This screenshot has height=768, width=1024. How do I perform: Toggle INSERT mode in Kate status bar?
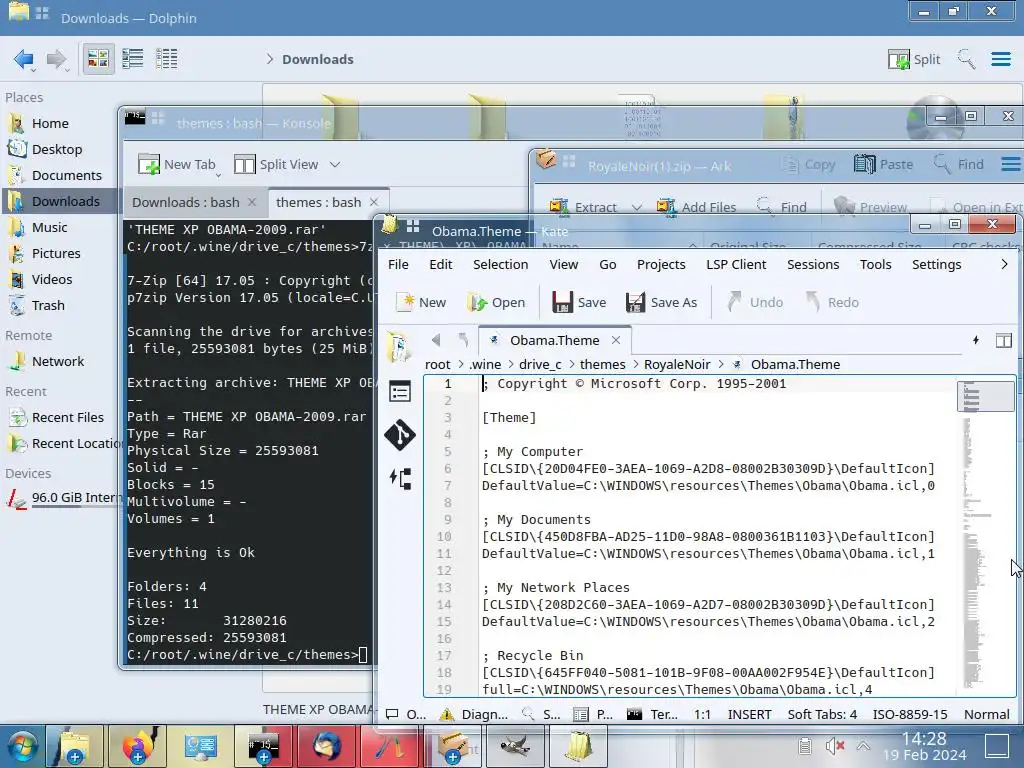pos(749,714)
